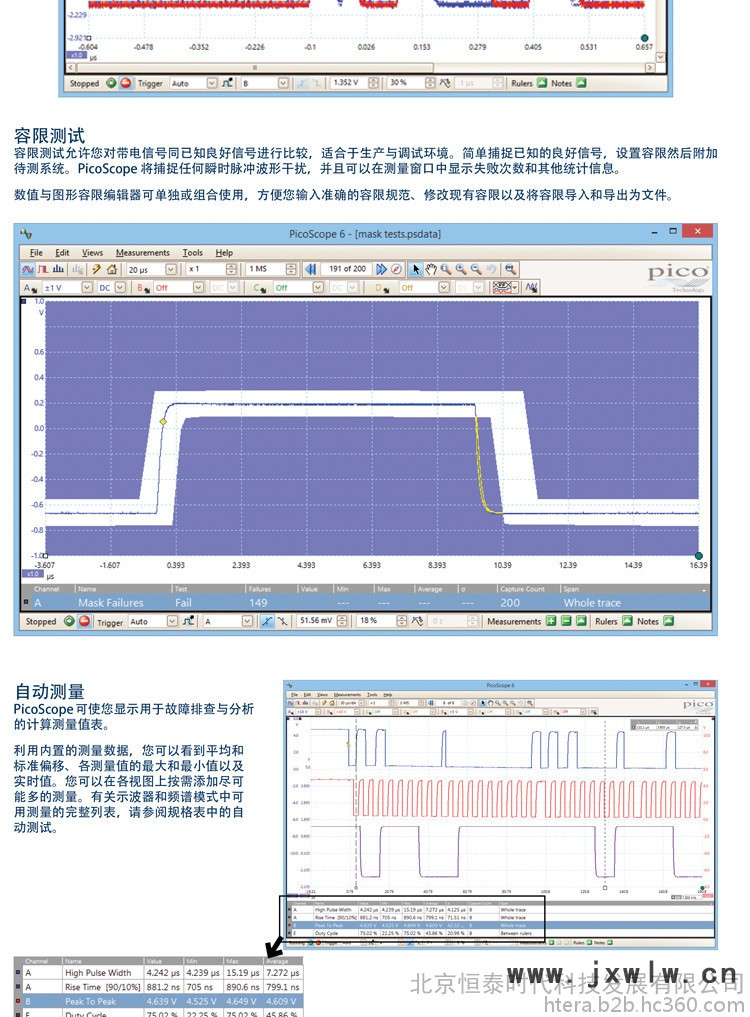The width and height of the screenshot is (750, 1017).
Task: Open the File menu
Action: pos(36,252)
